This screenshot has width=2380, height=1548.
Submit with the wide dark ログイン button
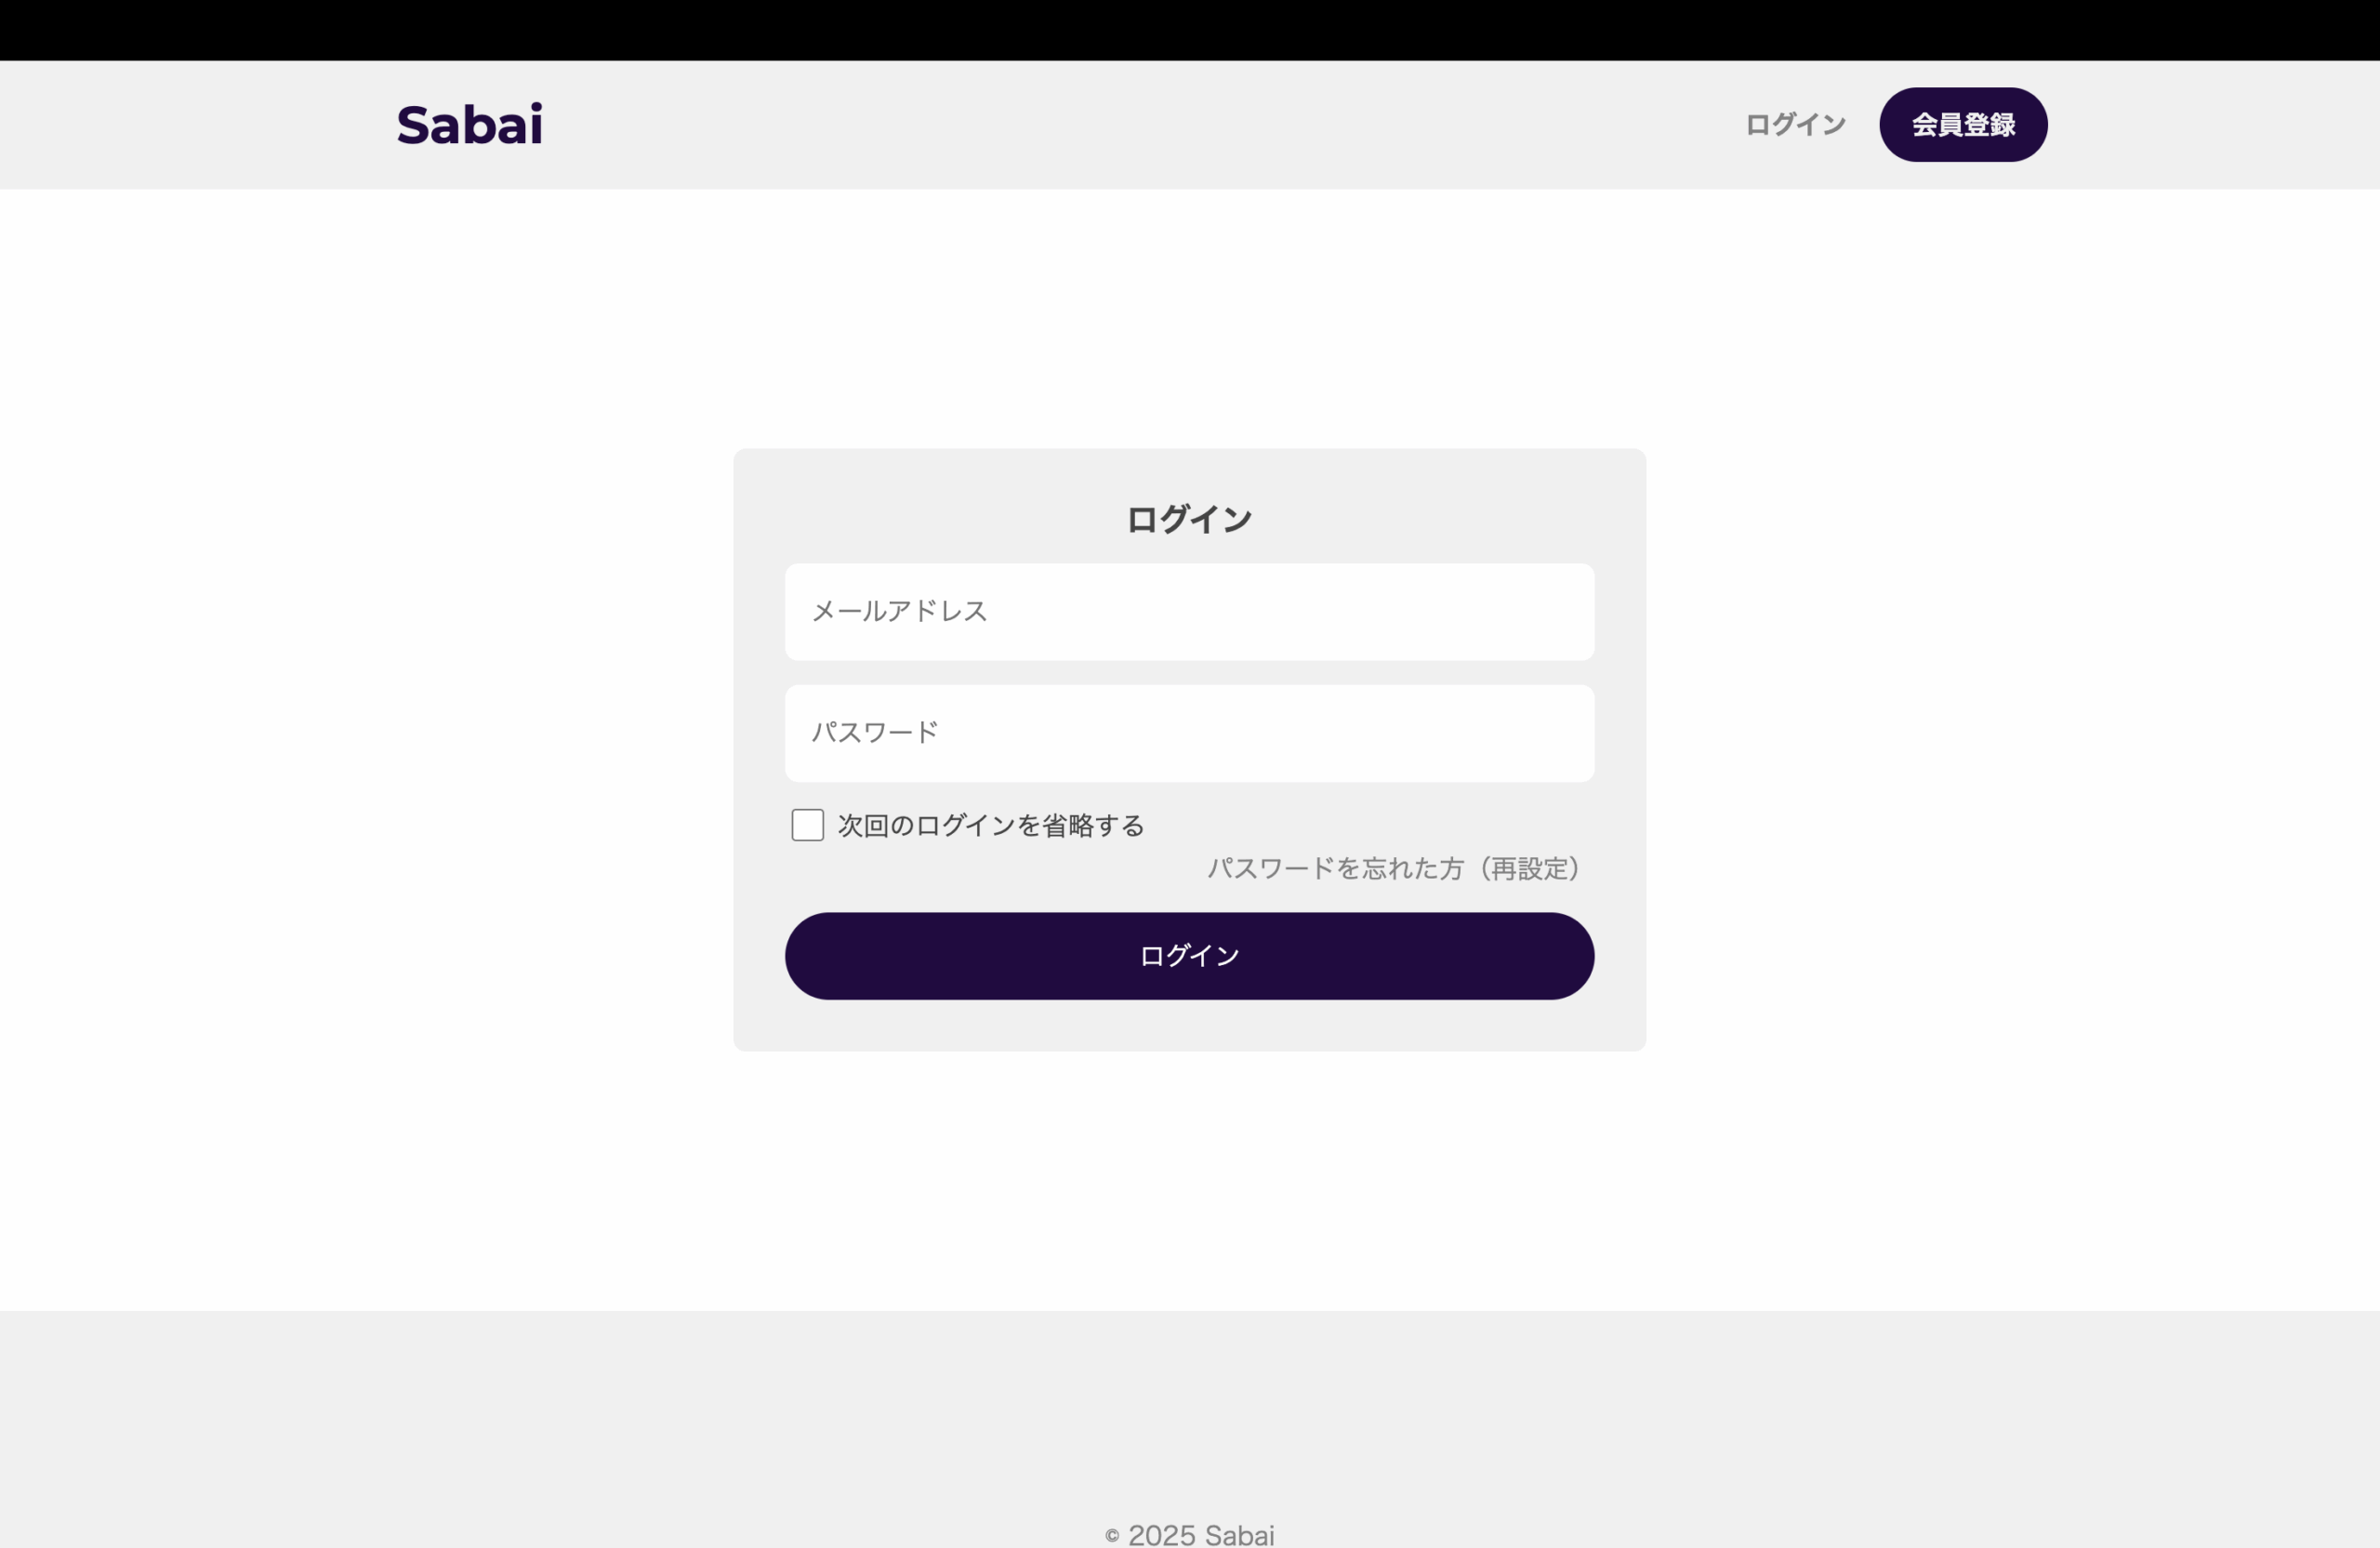tap(1189, 956)
